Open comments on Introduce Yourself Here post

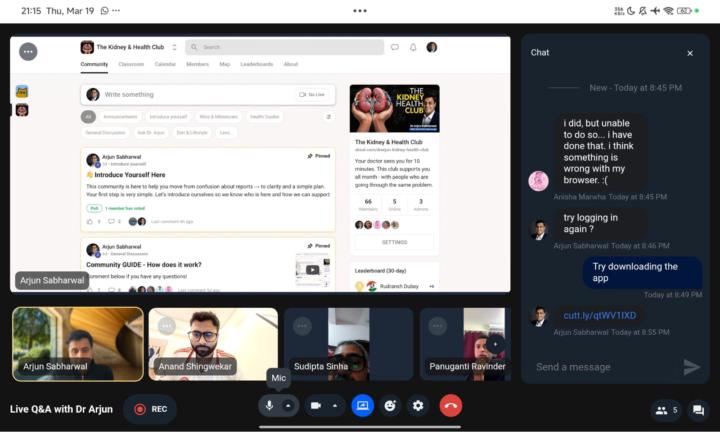pyautogui.click(x=112, y=221)
